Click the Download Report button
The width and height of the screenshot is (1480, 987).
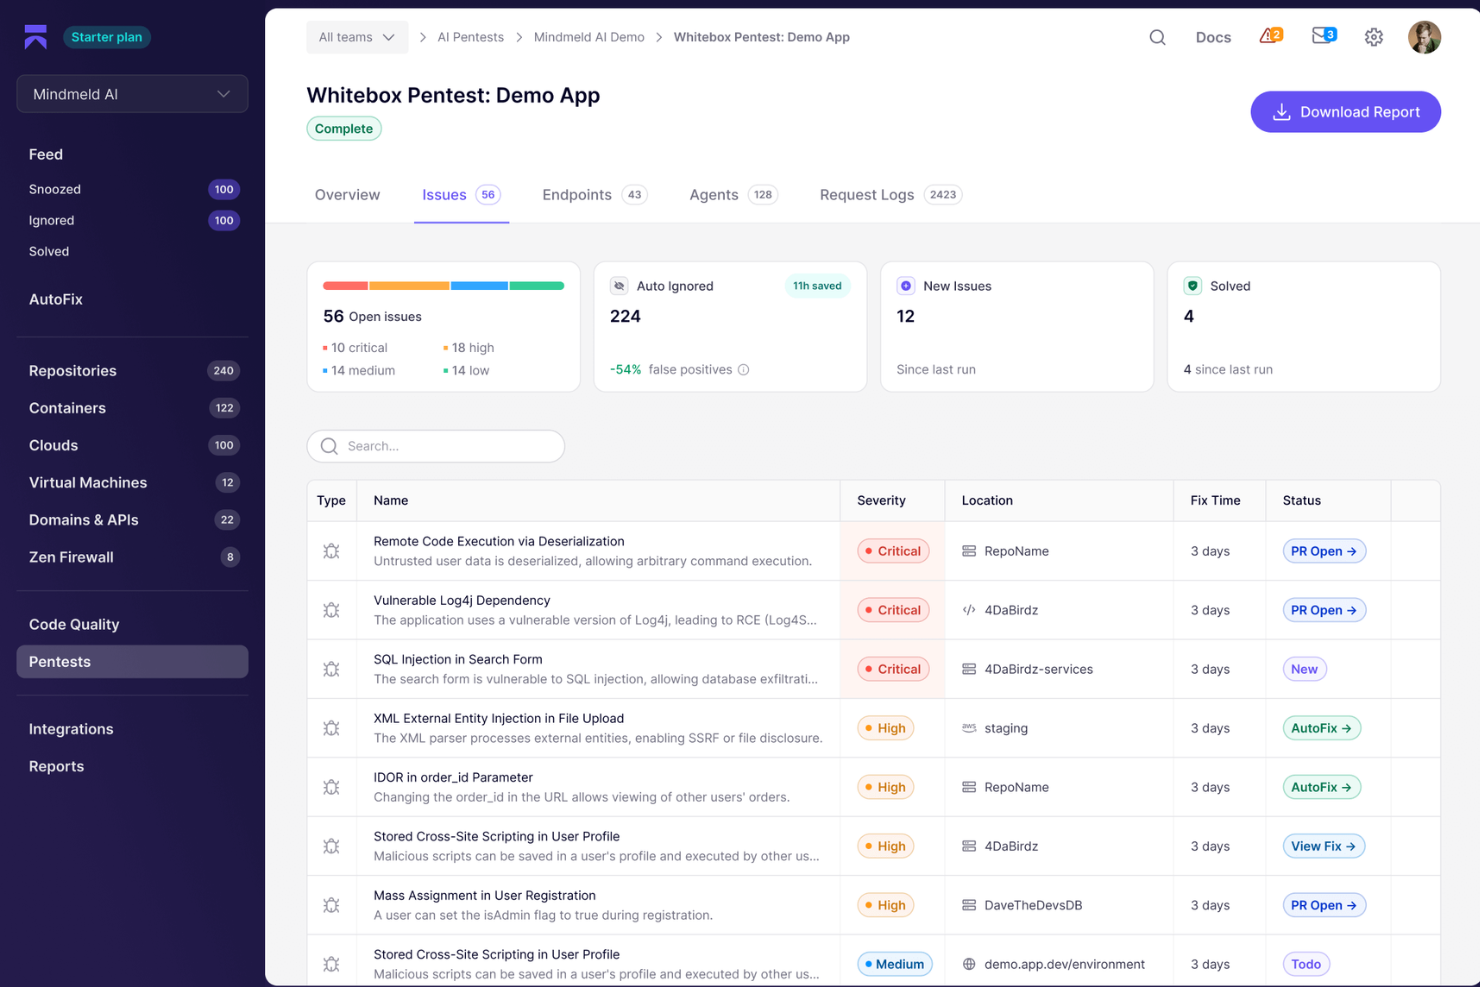pos(1345,111)
